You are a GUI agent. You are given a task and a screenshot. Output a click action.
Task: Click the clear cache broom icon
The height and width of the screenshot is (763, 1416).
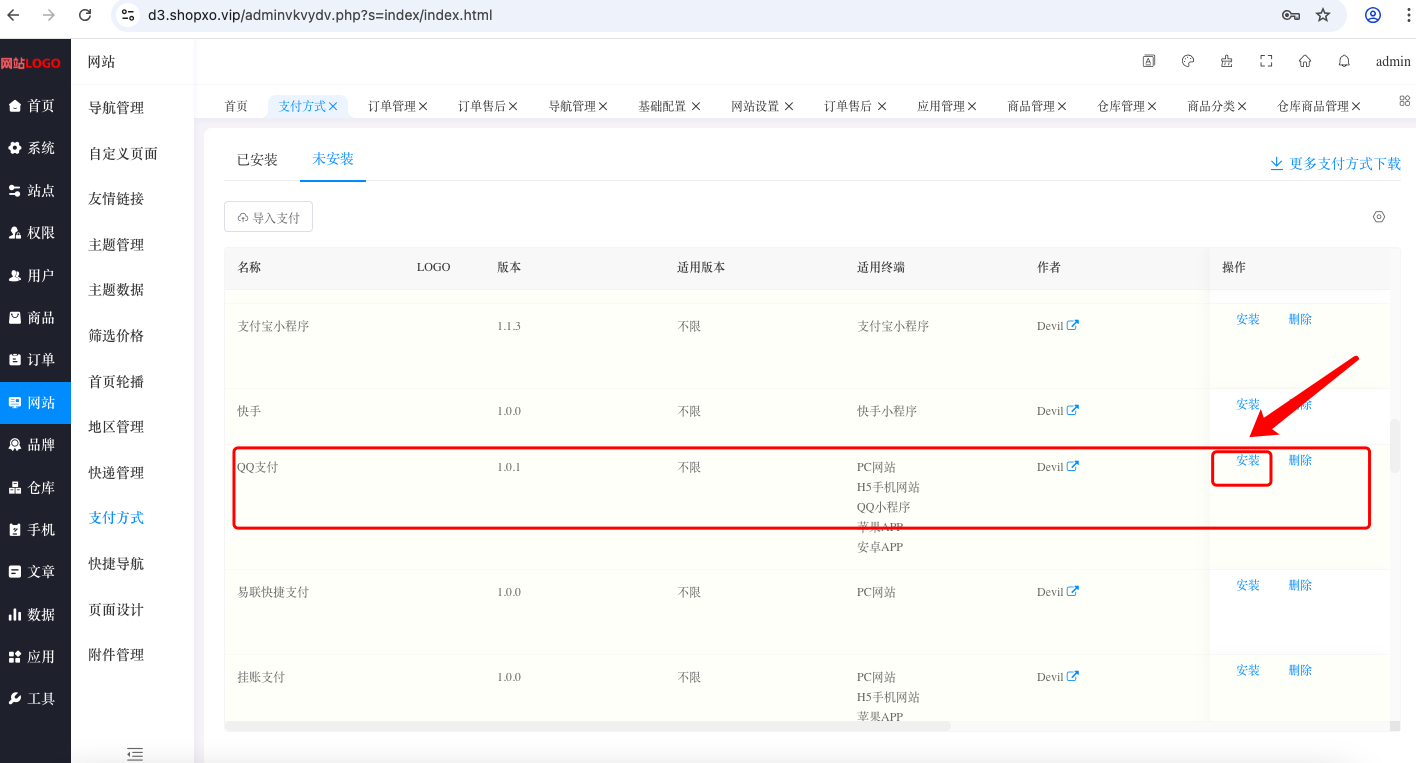1227,61
